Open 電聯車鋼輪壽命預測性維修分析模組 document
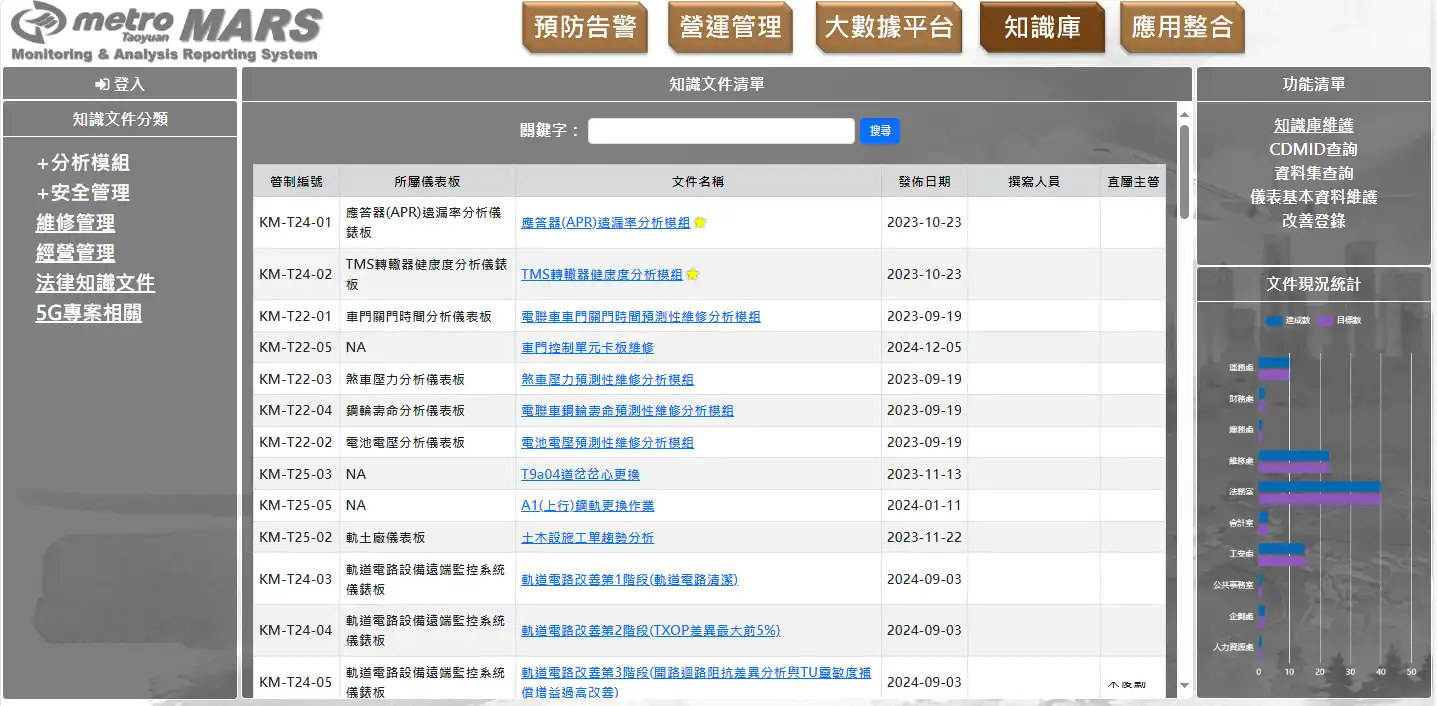Image resolution: width=1437 pixels, height=706 pixels. [627, 411]
